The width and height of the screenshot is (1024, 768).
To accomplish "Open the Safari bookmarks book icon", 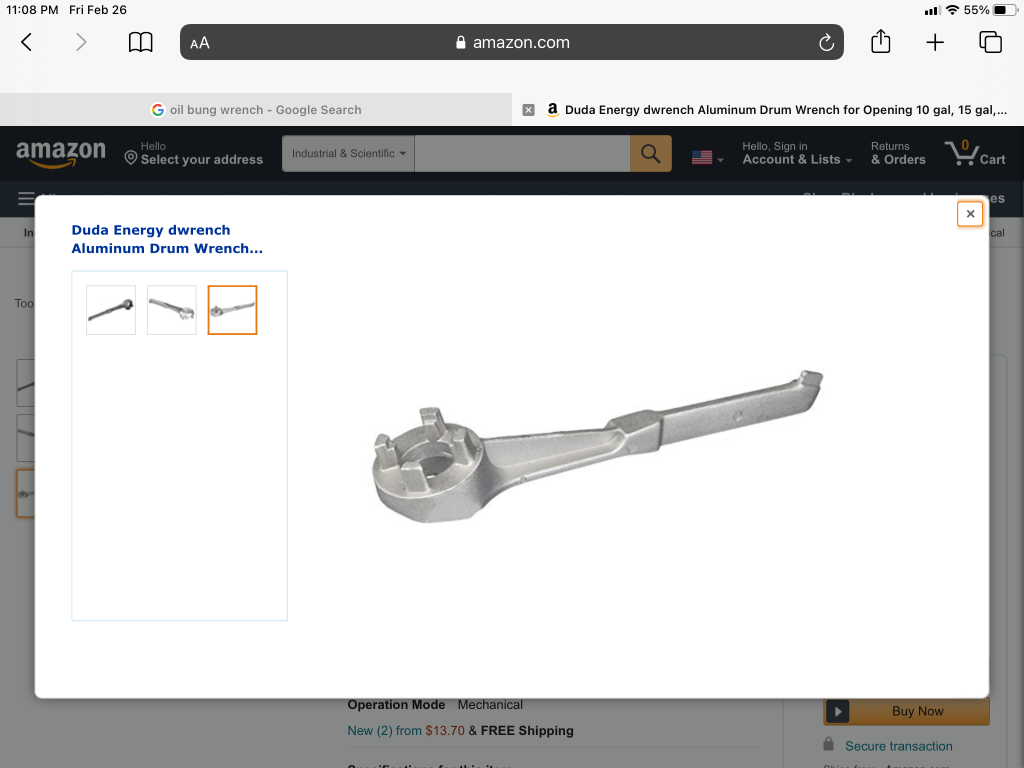I will point(140,42).
